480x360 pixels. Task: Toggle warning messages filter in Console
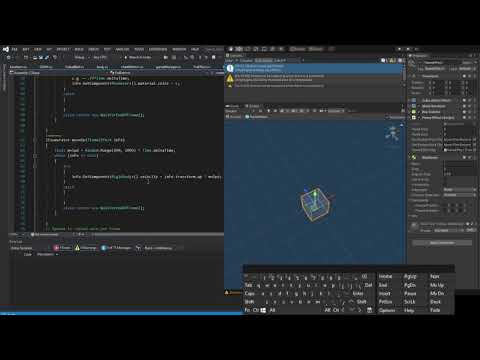[392, 60]
